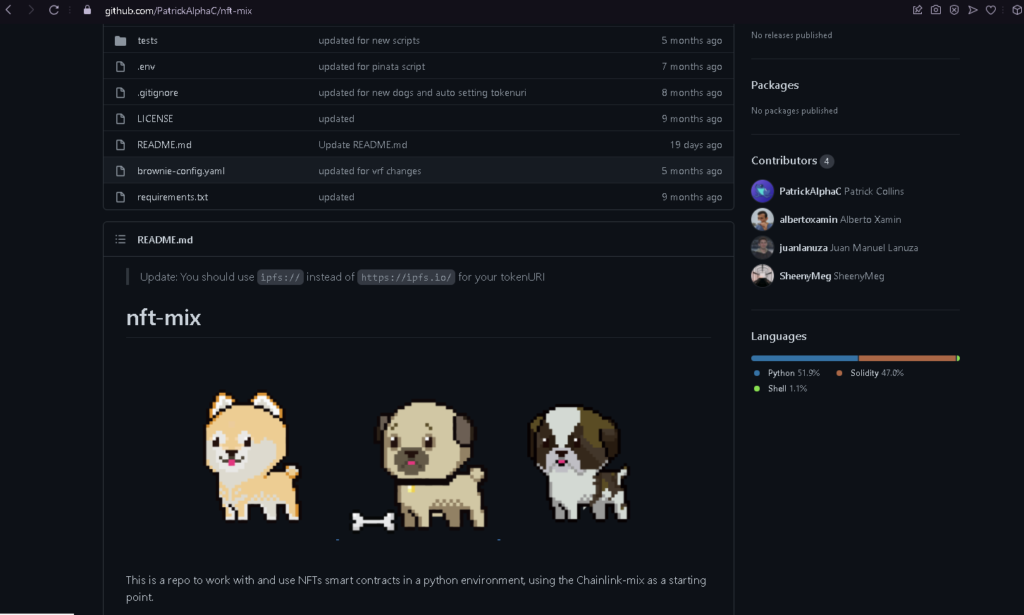This screenshot has height=615, width=1024.
Task: Click PatrickAlphaC's avatar
Action: pyautogui.click(x=762, y=191)
